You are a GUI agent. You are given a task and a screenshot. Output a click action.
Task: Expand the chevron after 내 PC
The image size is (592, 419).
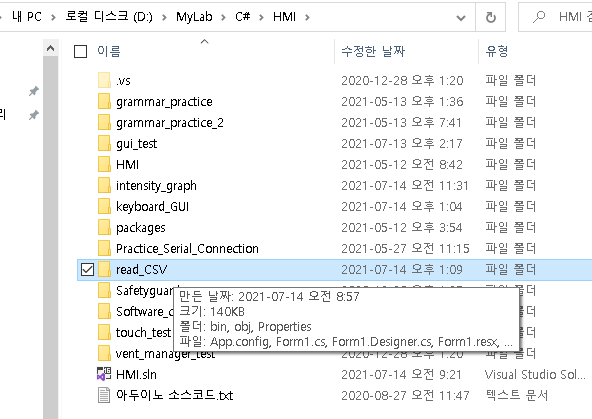[53, 17]
